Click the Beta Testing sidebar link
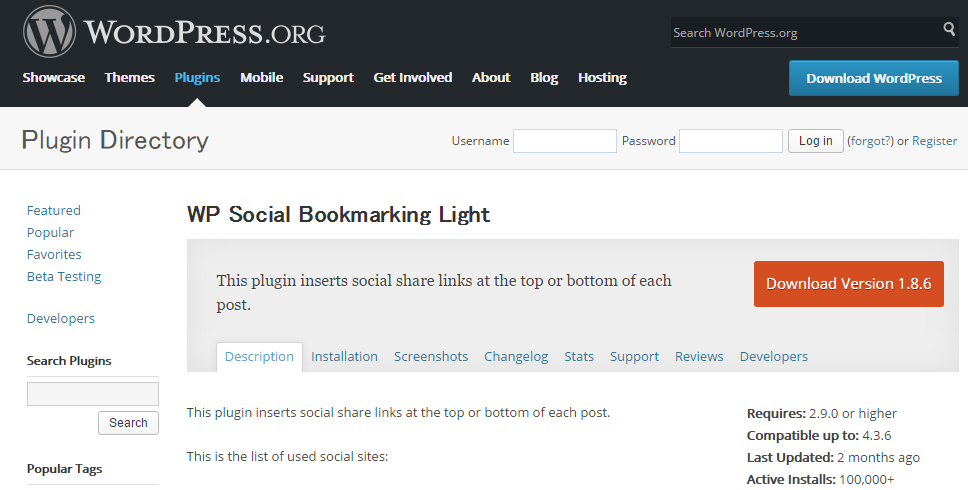968x490 pixels. tap(64, 276)
